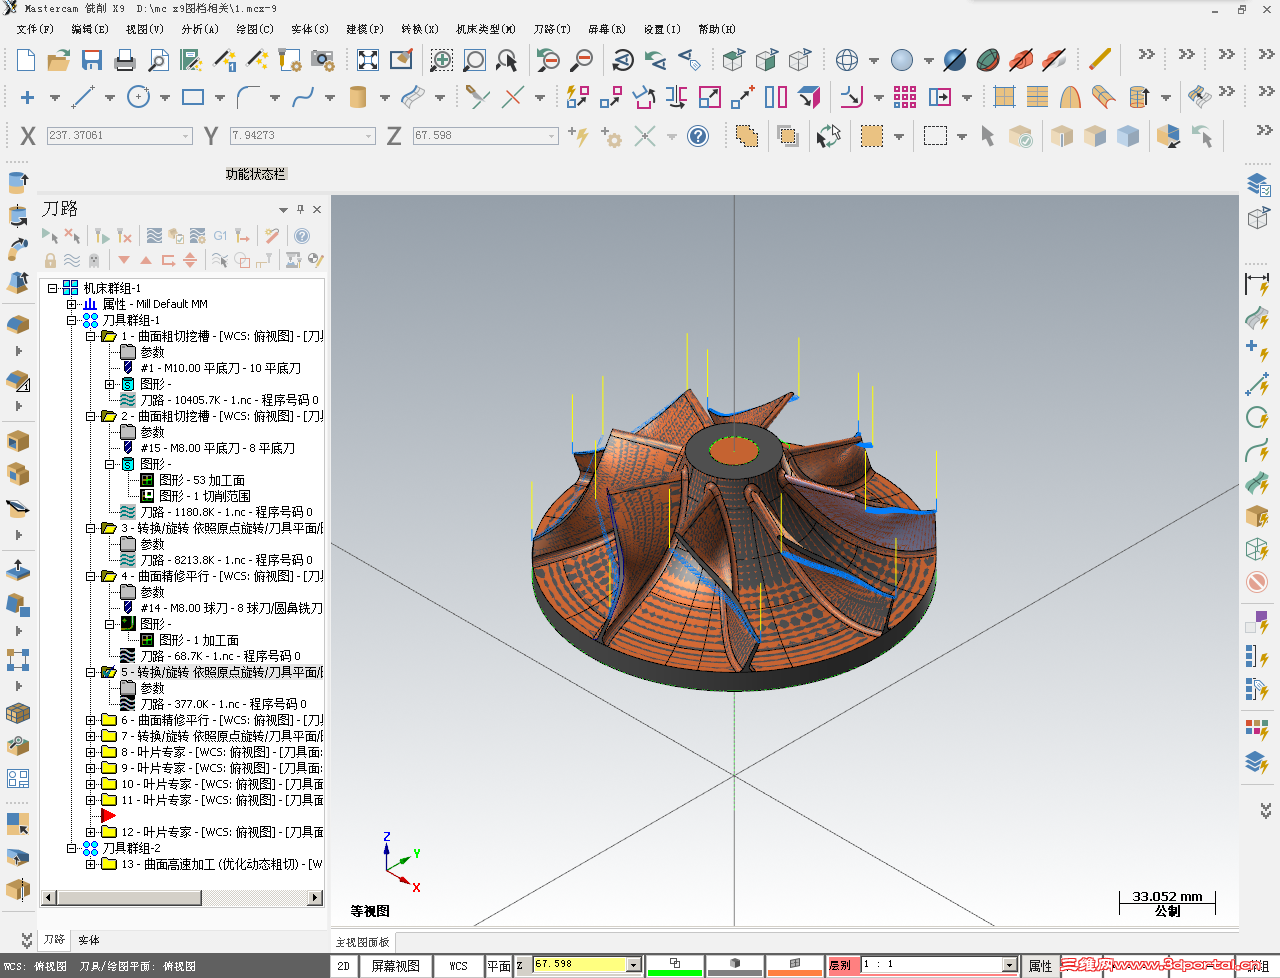Open the Z depth dropdown in status bar
This screenshot has height=978, width=1280.
(x=633, y=965)
